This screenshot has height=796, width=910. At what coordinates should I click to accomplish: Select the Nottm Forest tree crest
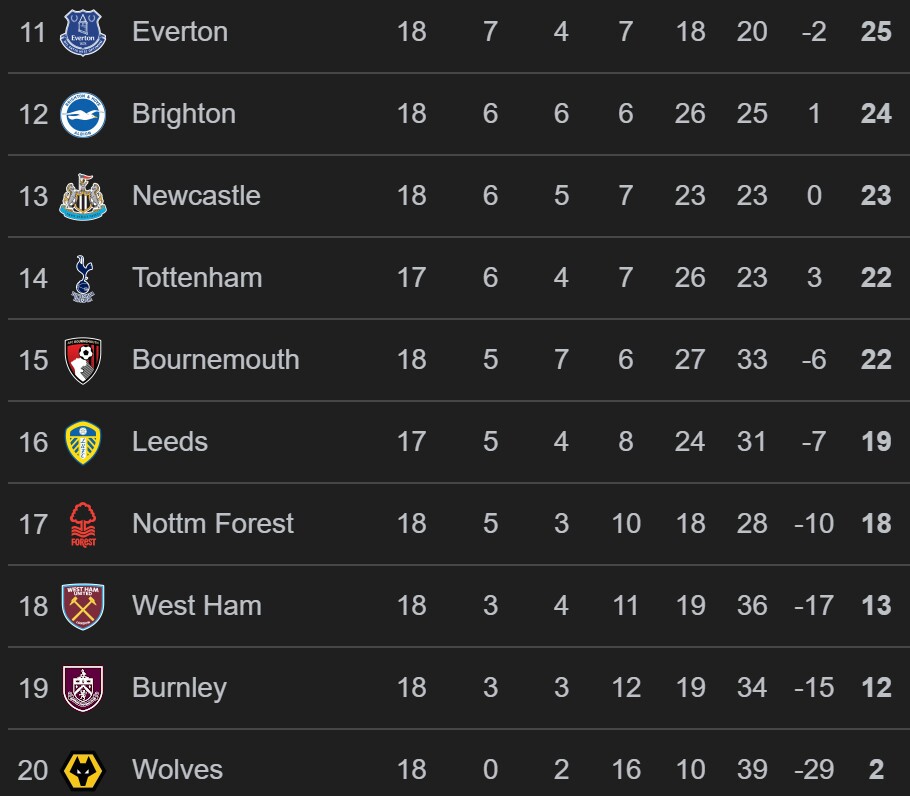click(83, 524)
